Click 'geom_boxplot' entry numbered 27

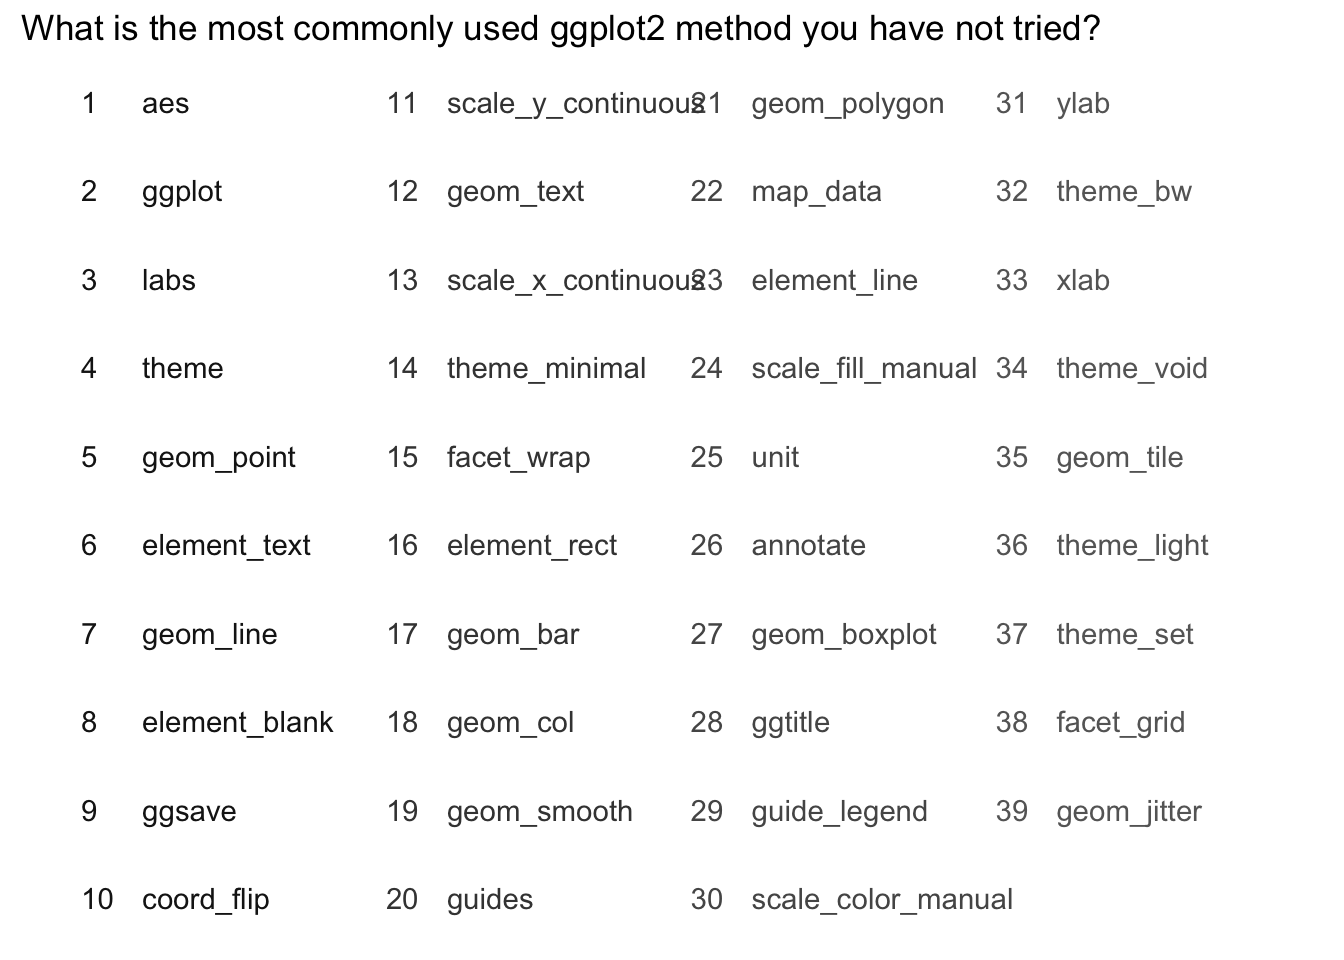pyautogui.click(x=843, y=635)
